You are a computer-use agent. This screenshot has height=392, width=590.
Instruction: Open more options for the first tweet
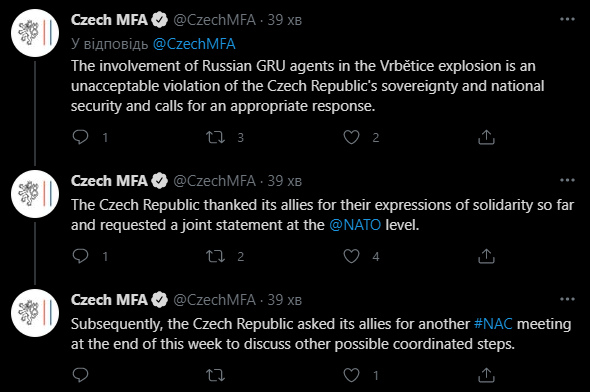point(567,19)
